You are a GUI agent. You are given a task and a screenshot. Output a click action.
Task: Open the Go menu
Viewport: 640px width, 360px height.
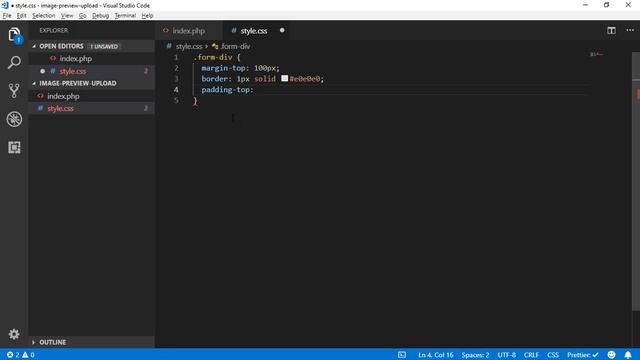(82, 16)
